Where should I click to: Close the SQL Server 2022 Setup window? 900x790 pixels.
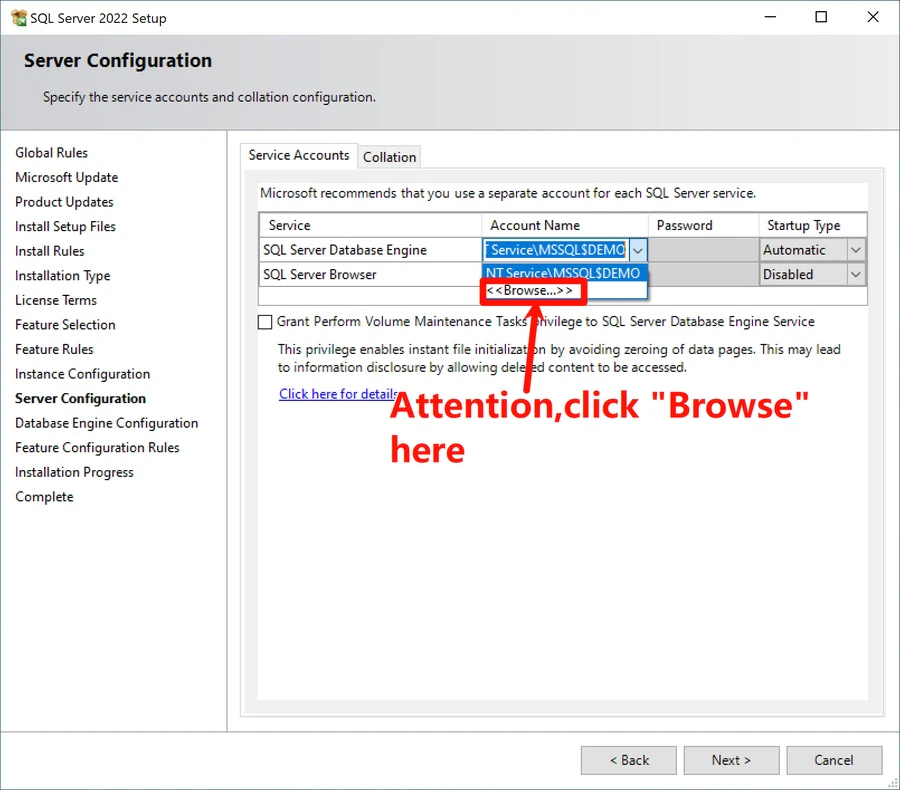(873, 17)
